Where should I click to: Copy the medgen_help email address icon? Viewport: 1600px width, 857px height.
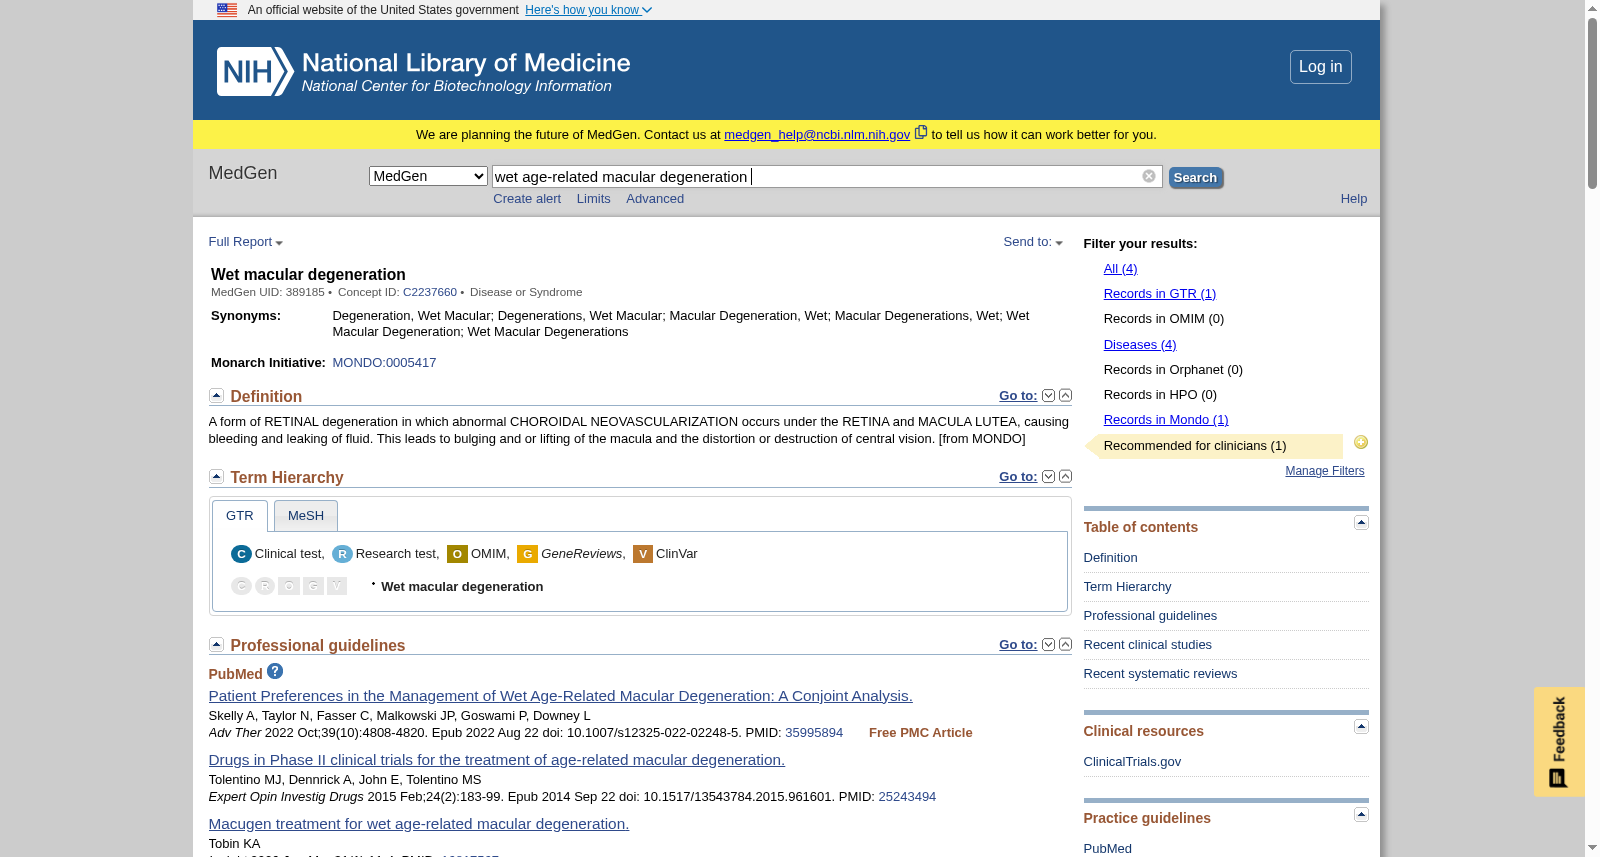921,132
